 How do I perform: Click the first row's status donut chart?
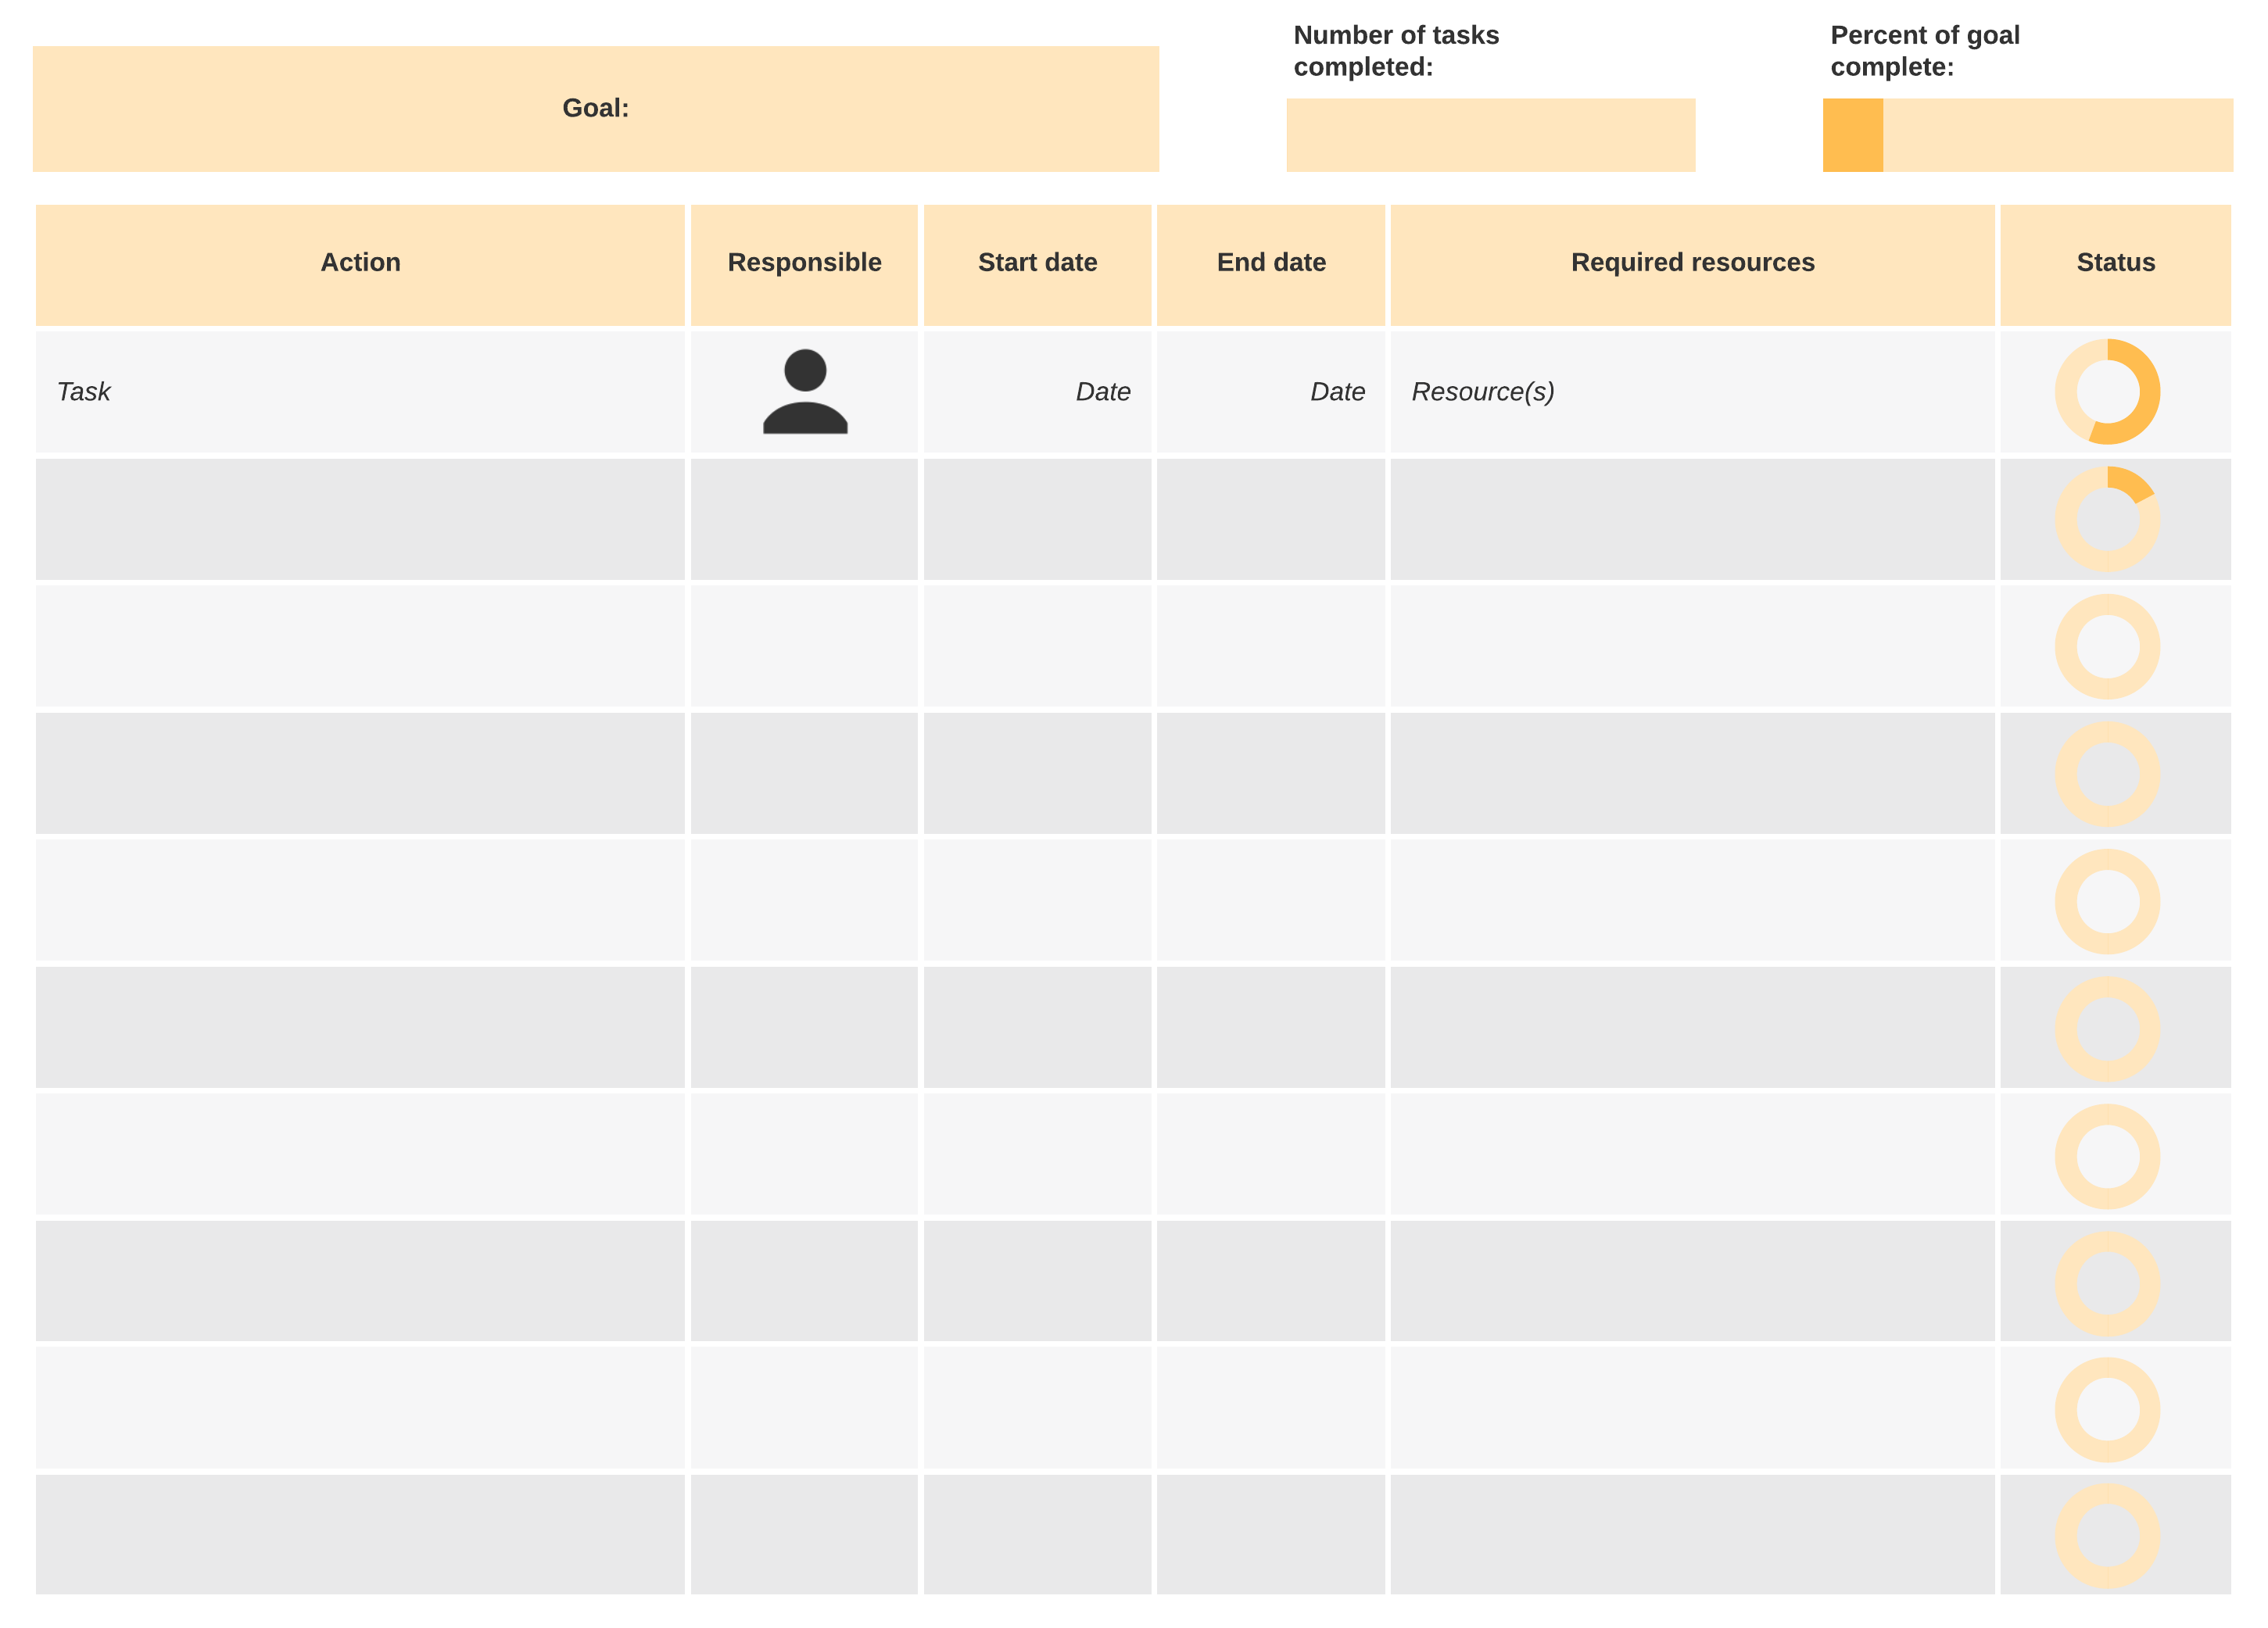2107,391
